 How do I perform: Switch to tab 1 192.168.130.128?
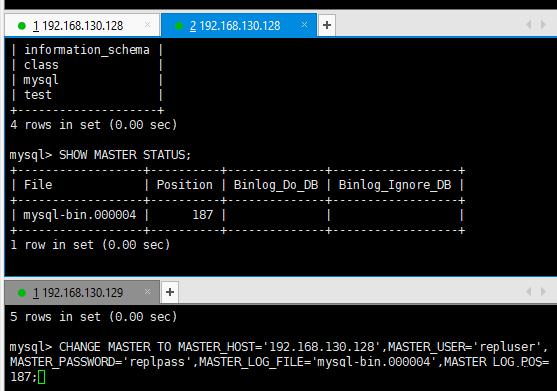(82, 25)
